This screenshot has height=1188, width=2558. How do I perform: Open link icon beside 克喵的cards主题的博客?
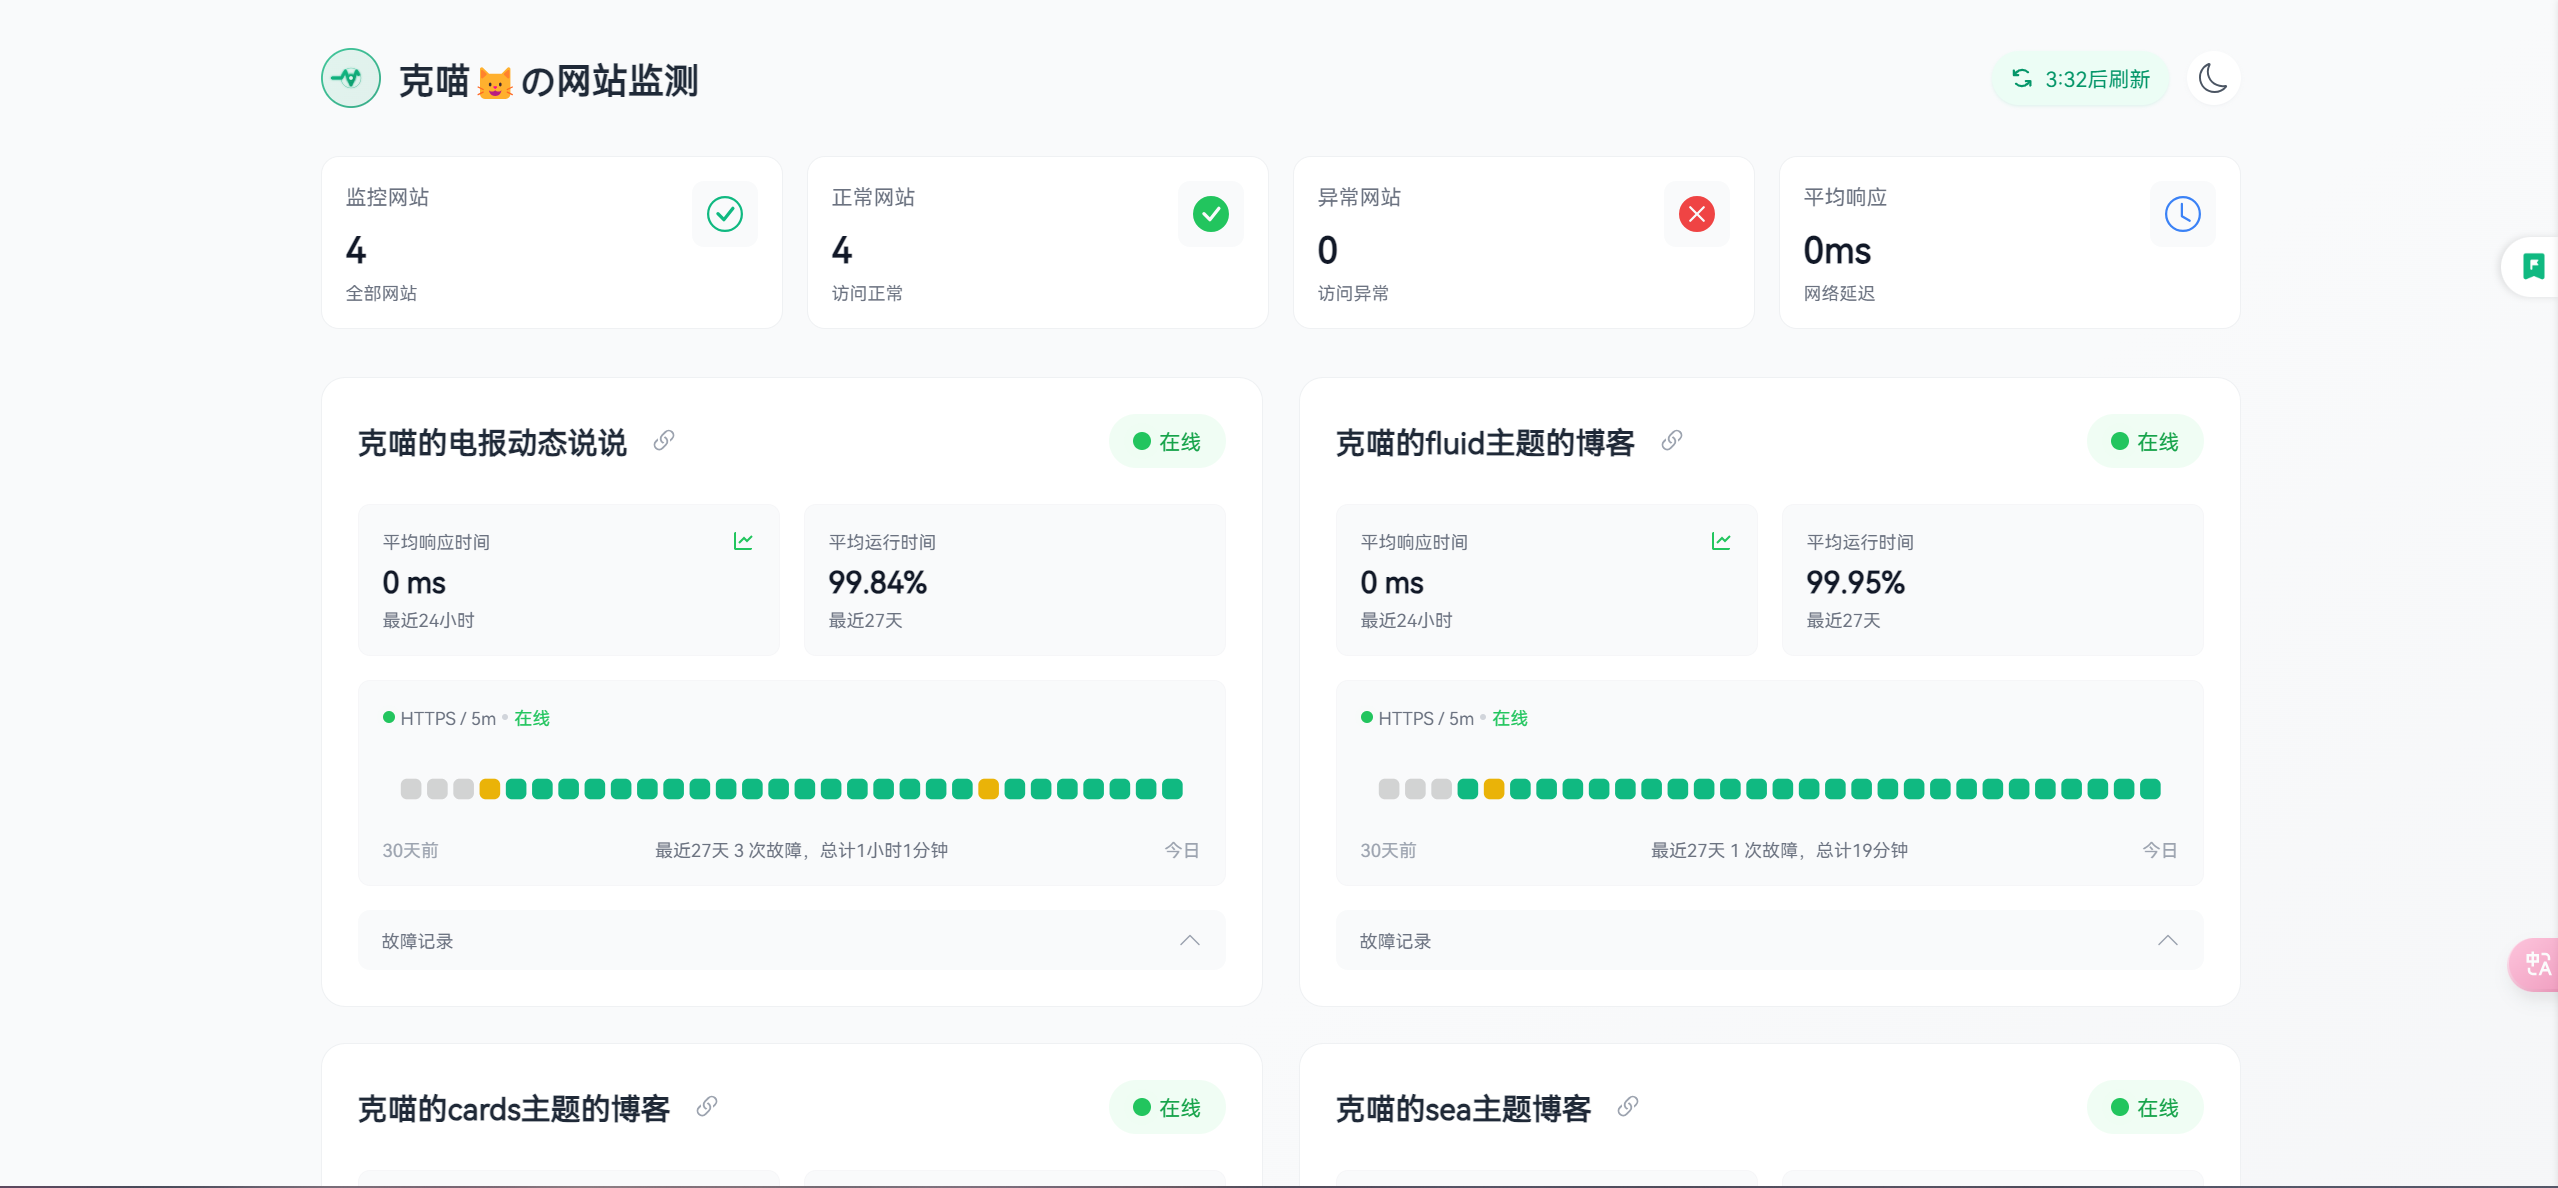[x=707, y=1106]
